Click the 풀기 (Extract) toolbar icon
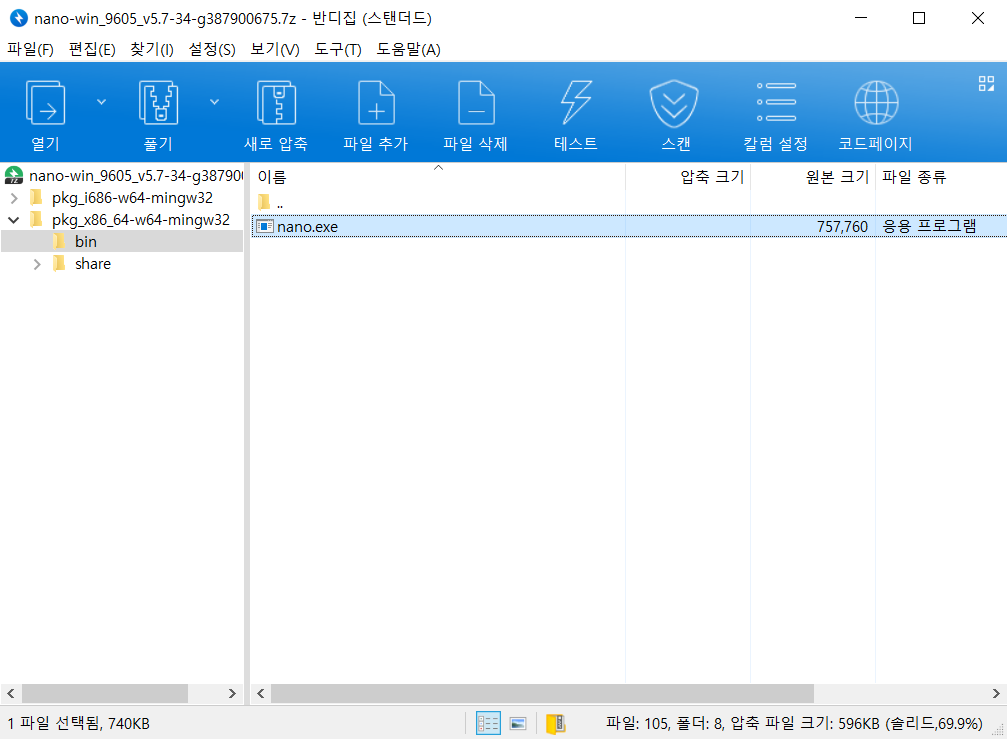The width and height of the screenshot is (1007, 740). [157, 101]
